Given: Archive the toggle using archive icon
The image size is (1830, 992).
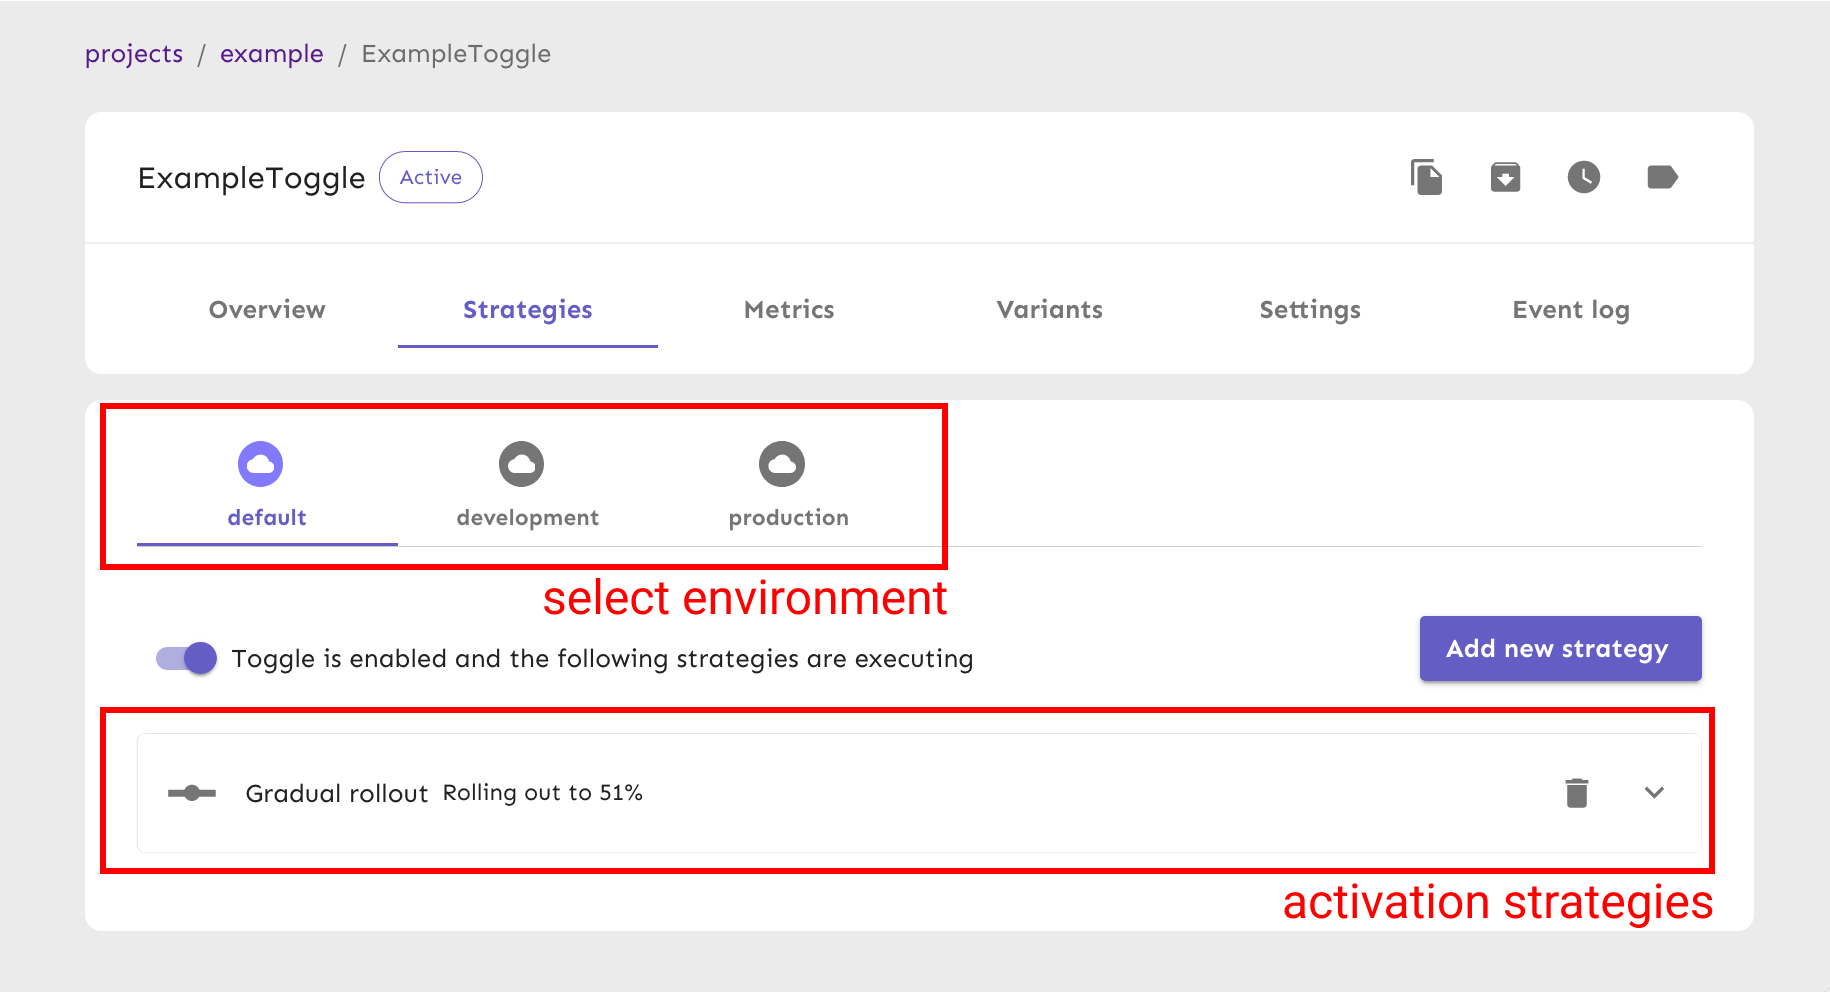Looking at the screenshot, I should tap(1505, 177).
